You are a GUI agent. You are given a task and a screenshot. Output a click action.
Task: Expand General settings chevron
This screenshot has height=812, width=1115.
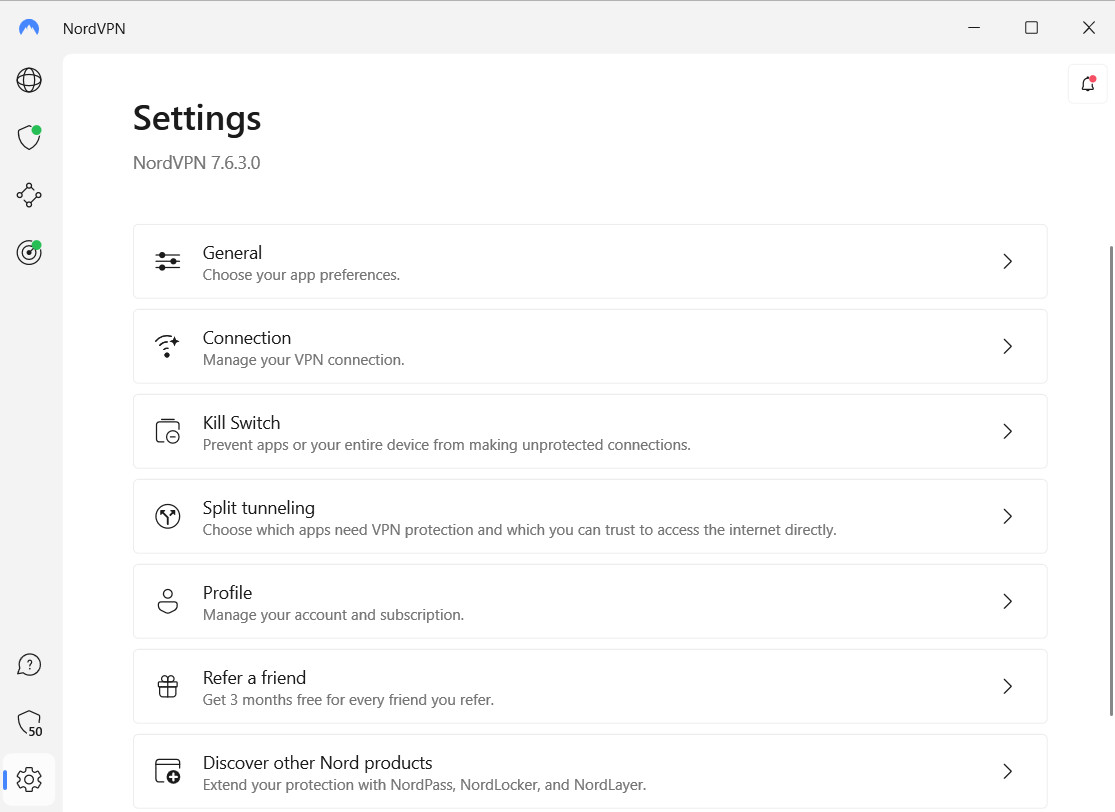pos(1008,262)
